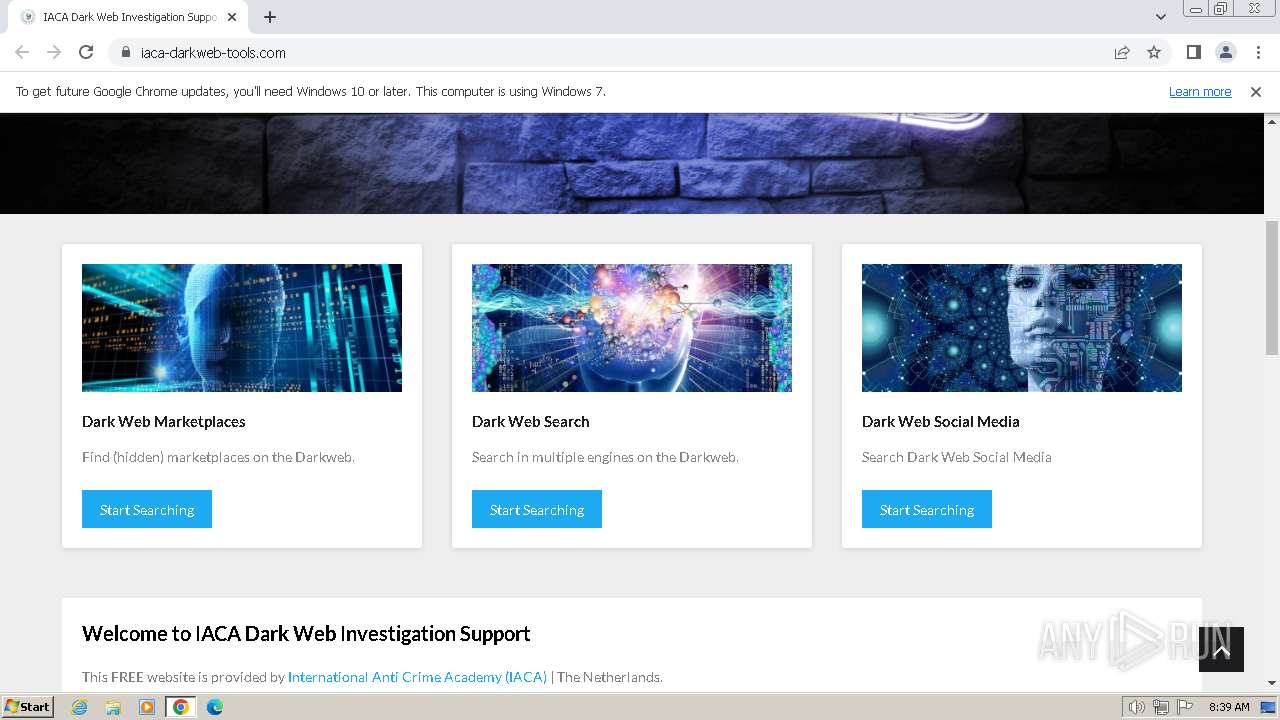Click the browser forward arrow
The height and width of the screenshot is (720, 1280).
click(54, 52)
